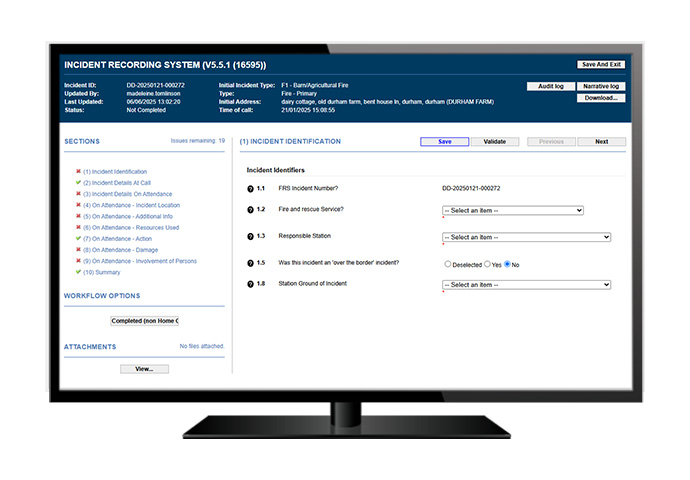The width and height of the screenshot is (690, 480).
Task: Go to On Attendance - Incident Location section
Action: click(x=136, y=205)
